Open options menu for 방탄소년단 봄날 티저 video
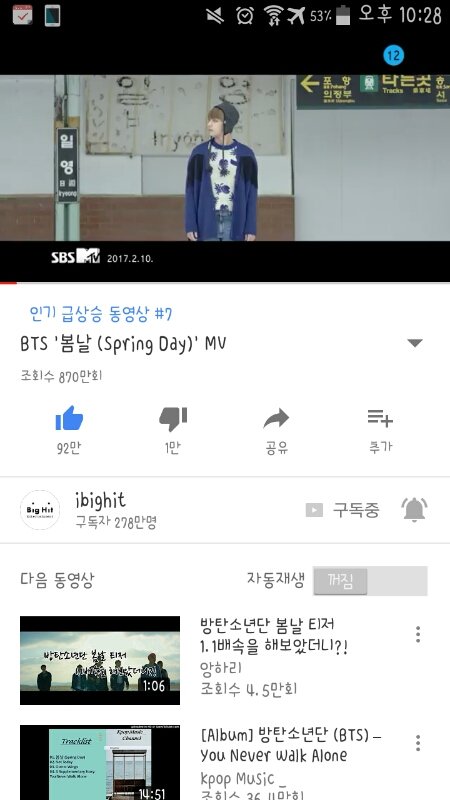The width and height of the screenshot is (450, 800). tap(418, 634)
